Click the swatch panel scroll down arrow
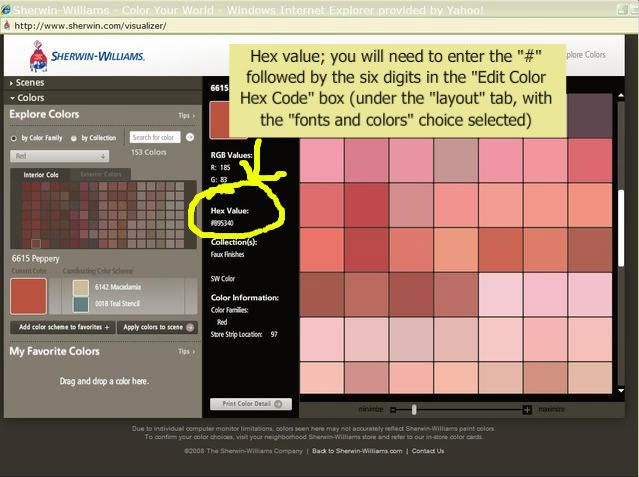Viewport: 639px width, 477px height. 621,390
